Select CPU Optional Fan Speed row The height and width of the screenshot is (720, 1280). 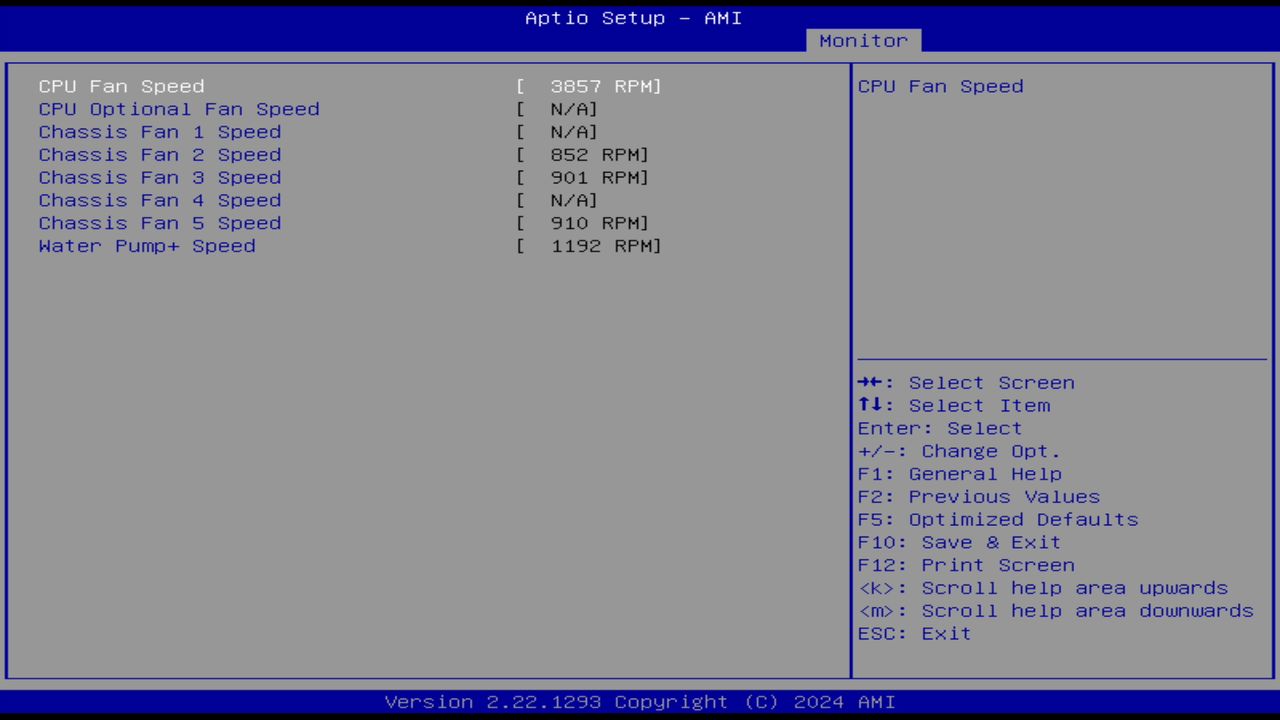[179, 109]
